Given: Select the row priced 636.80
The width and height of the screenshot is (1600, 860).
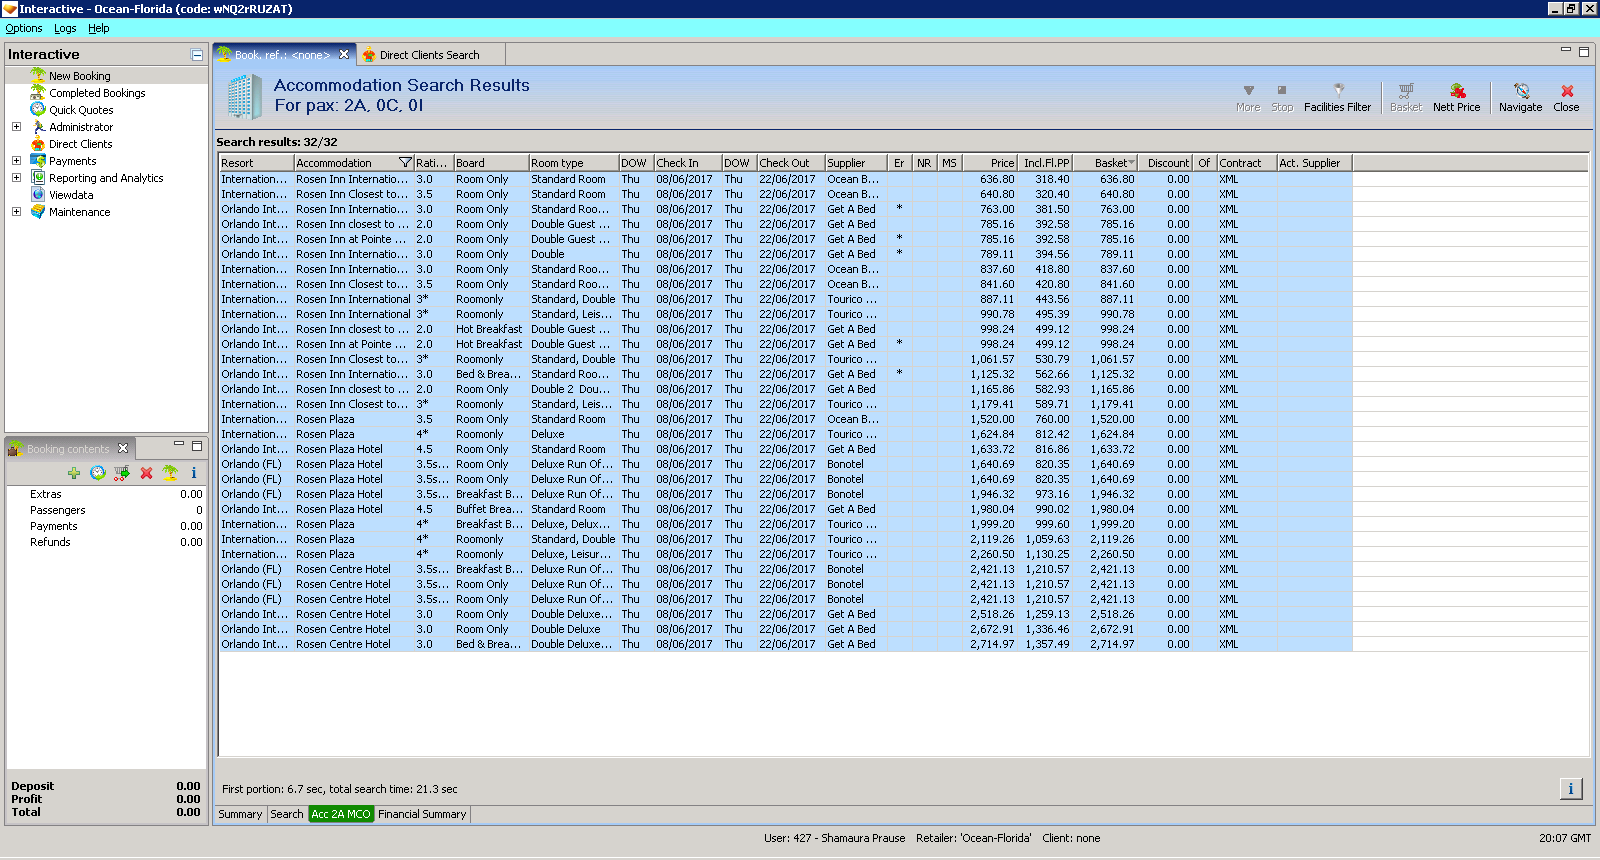Looking at the screenshot, I should [x=785, y=179].
